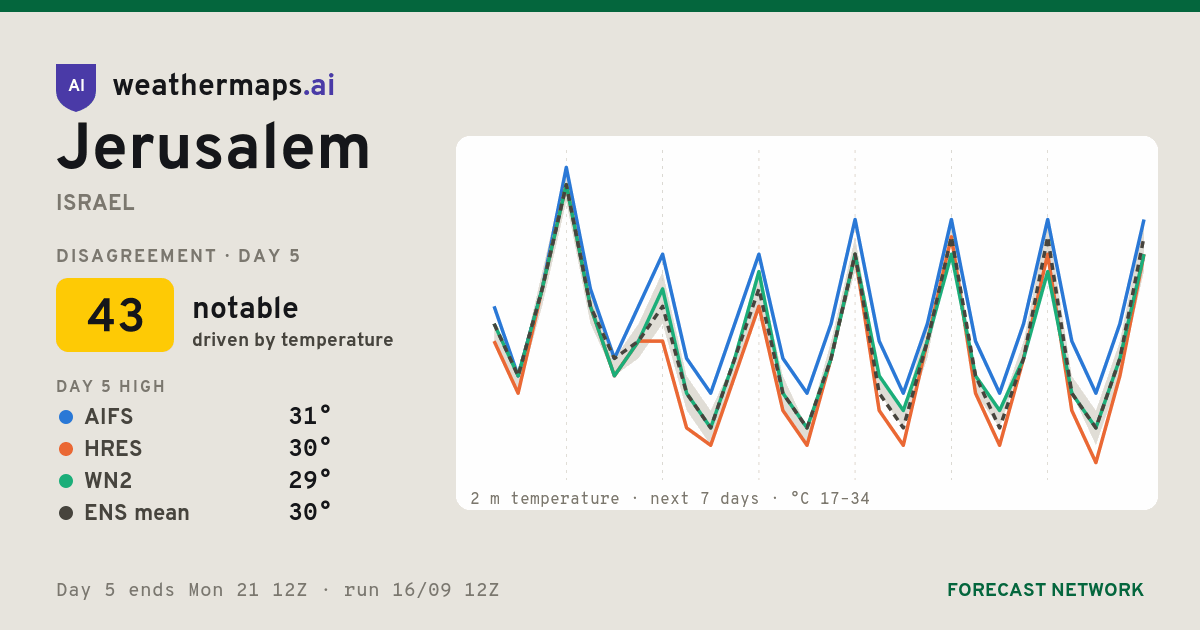
Task: Click the run 16/09 12Z footer text
Action: pyautogui.click(x=421, y=590)
